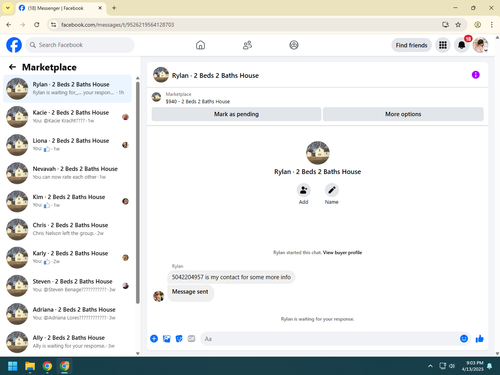Open the Liona conversation
Screen dimensions: 500x375
point(68,145)
